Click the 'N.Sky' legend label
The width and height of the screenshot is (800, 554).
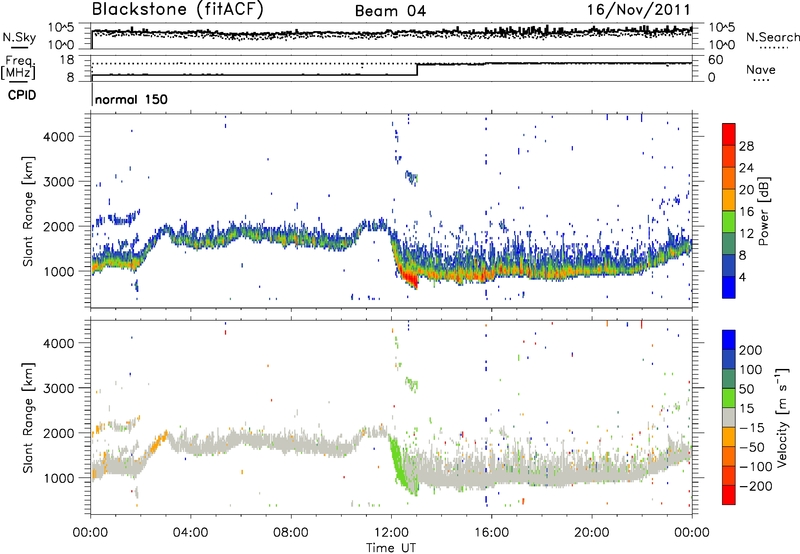click(x=19, y=37)
